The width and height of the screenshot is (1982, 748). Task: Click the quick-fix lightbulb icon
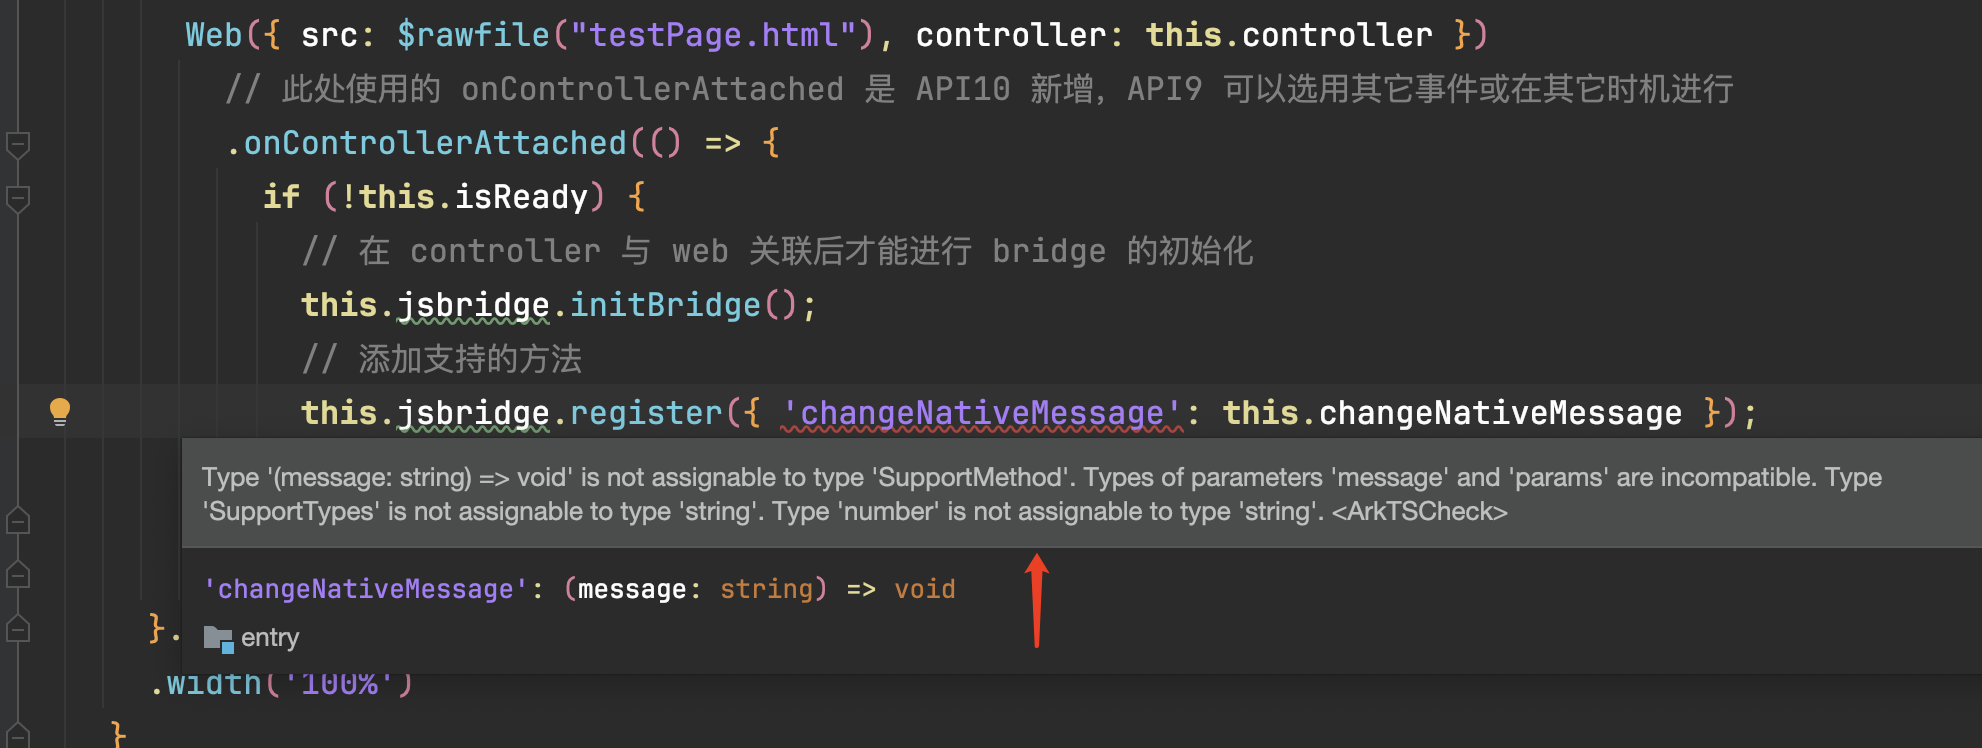coord(62,411)
